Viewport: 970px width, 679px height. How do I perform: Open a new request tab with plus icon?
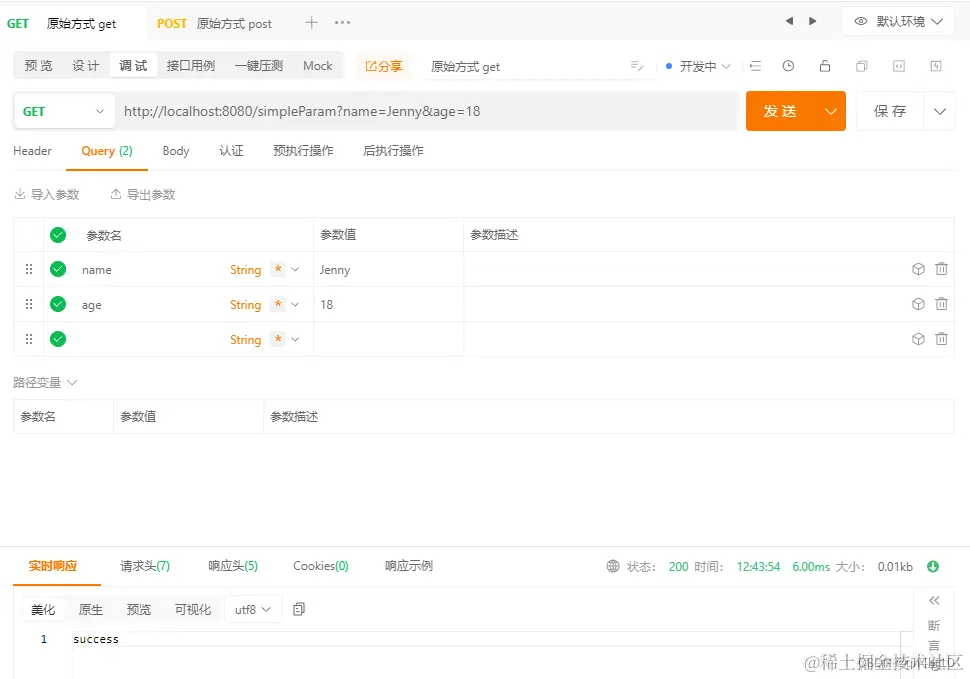pos(311,23)
